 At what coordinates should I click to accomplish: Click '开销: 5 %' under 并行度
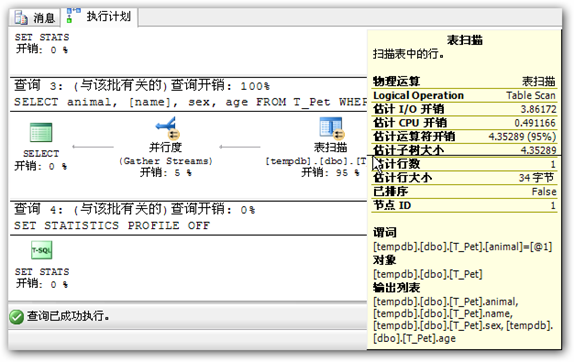pyautogui.click(x=165, y=172)
